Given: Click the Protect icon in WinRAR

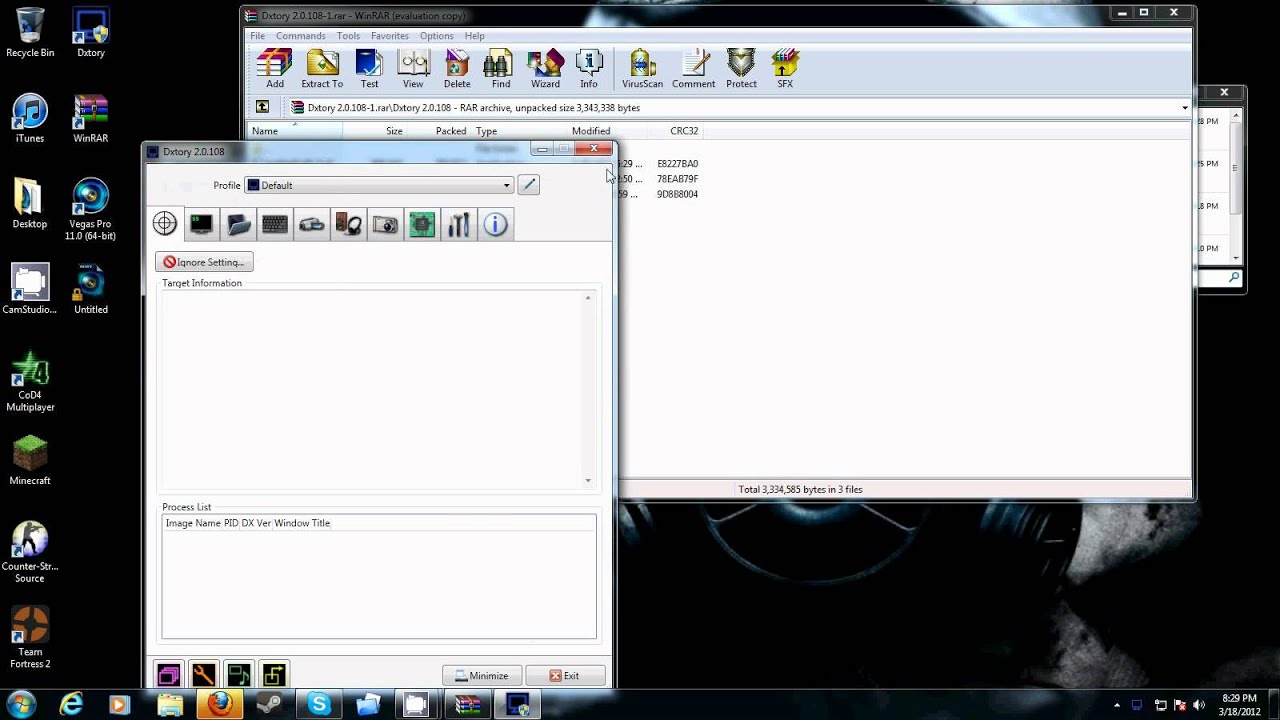Looking at the screenshot, I should pyautogui.click(x=741, y=69).
